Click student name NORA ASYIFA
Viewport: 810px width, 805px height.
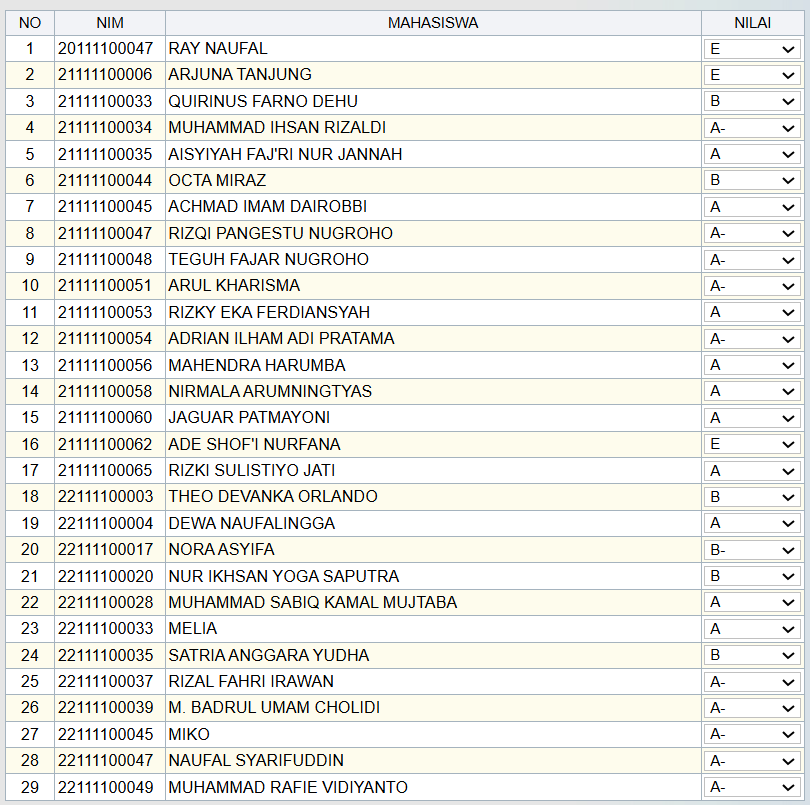(x=222, y=549)
